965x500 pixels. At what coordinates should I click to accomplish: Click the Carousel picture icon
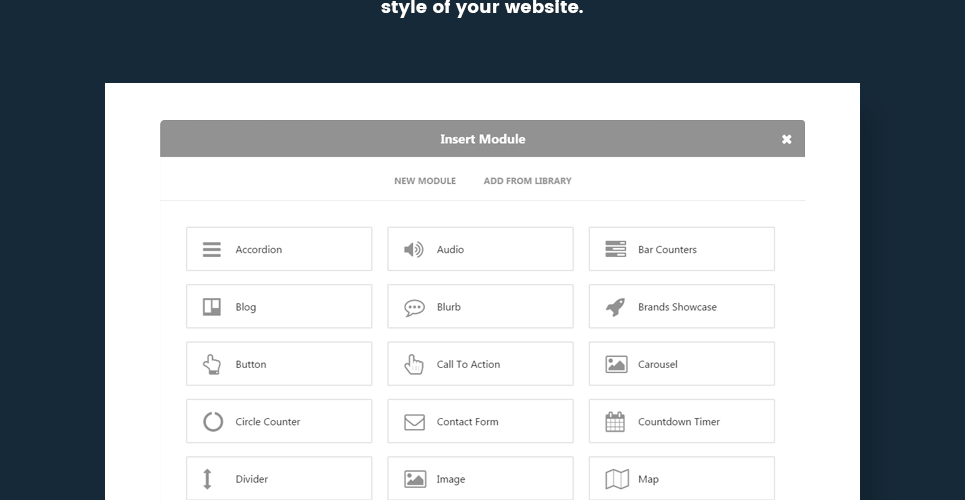pyautogui.click(x=616, y=365)
